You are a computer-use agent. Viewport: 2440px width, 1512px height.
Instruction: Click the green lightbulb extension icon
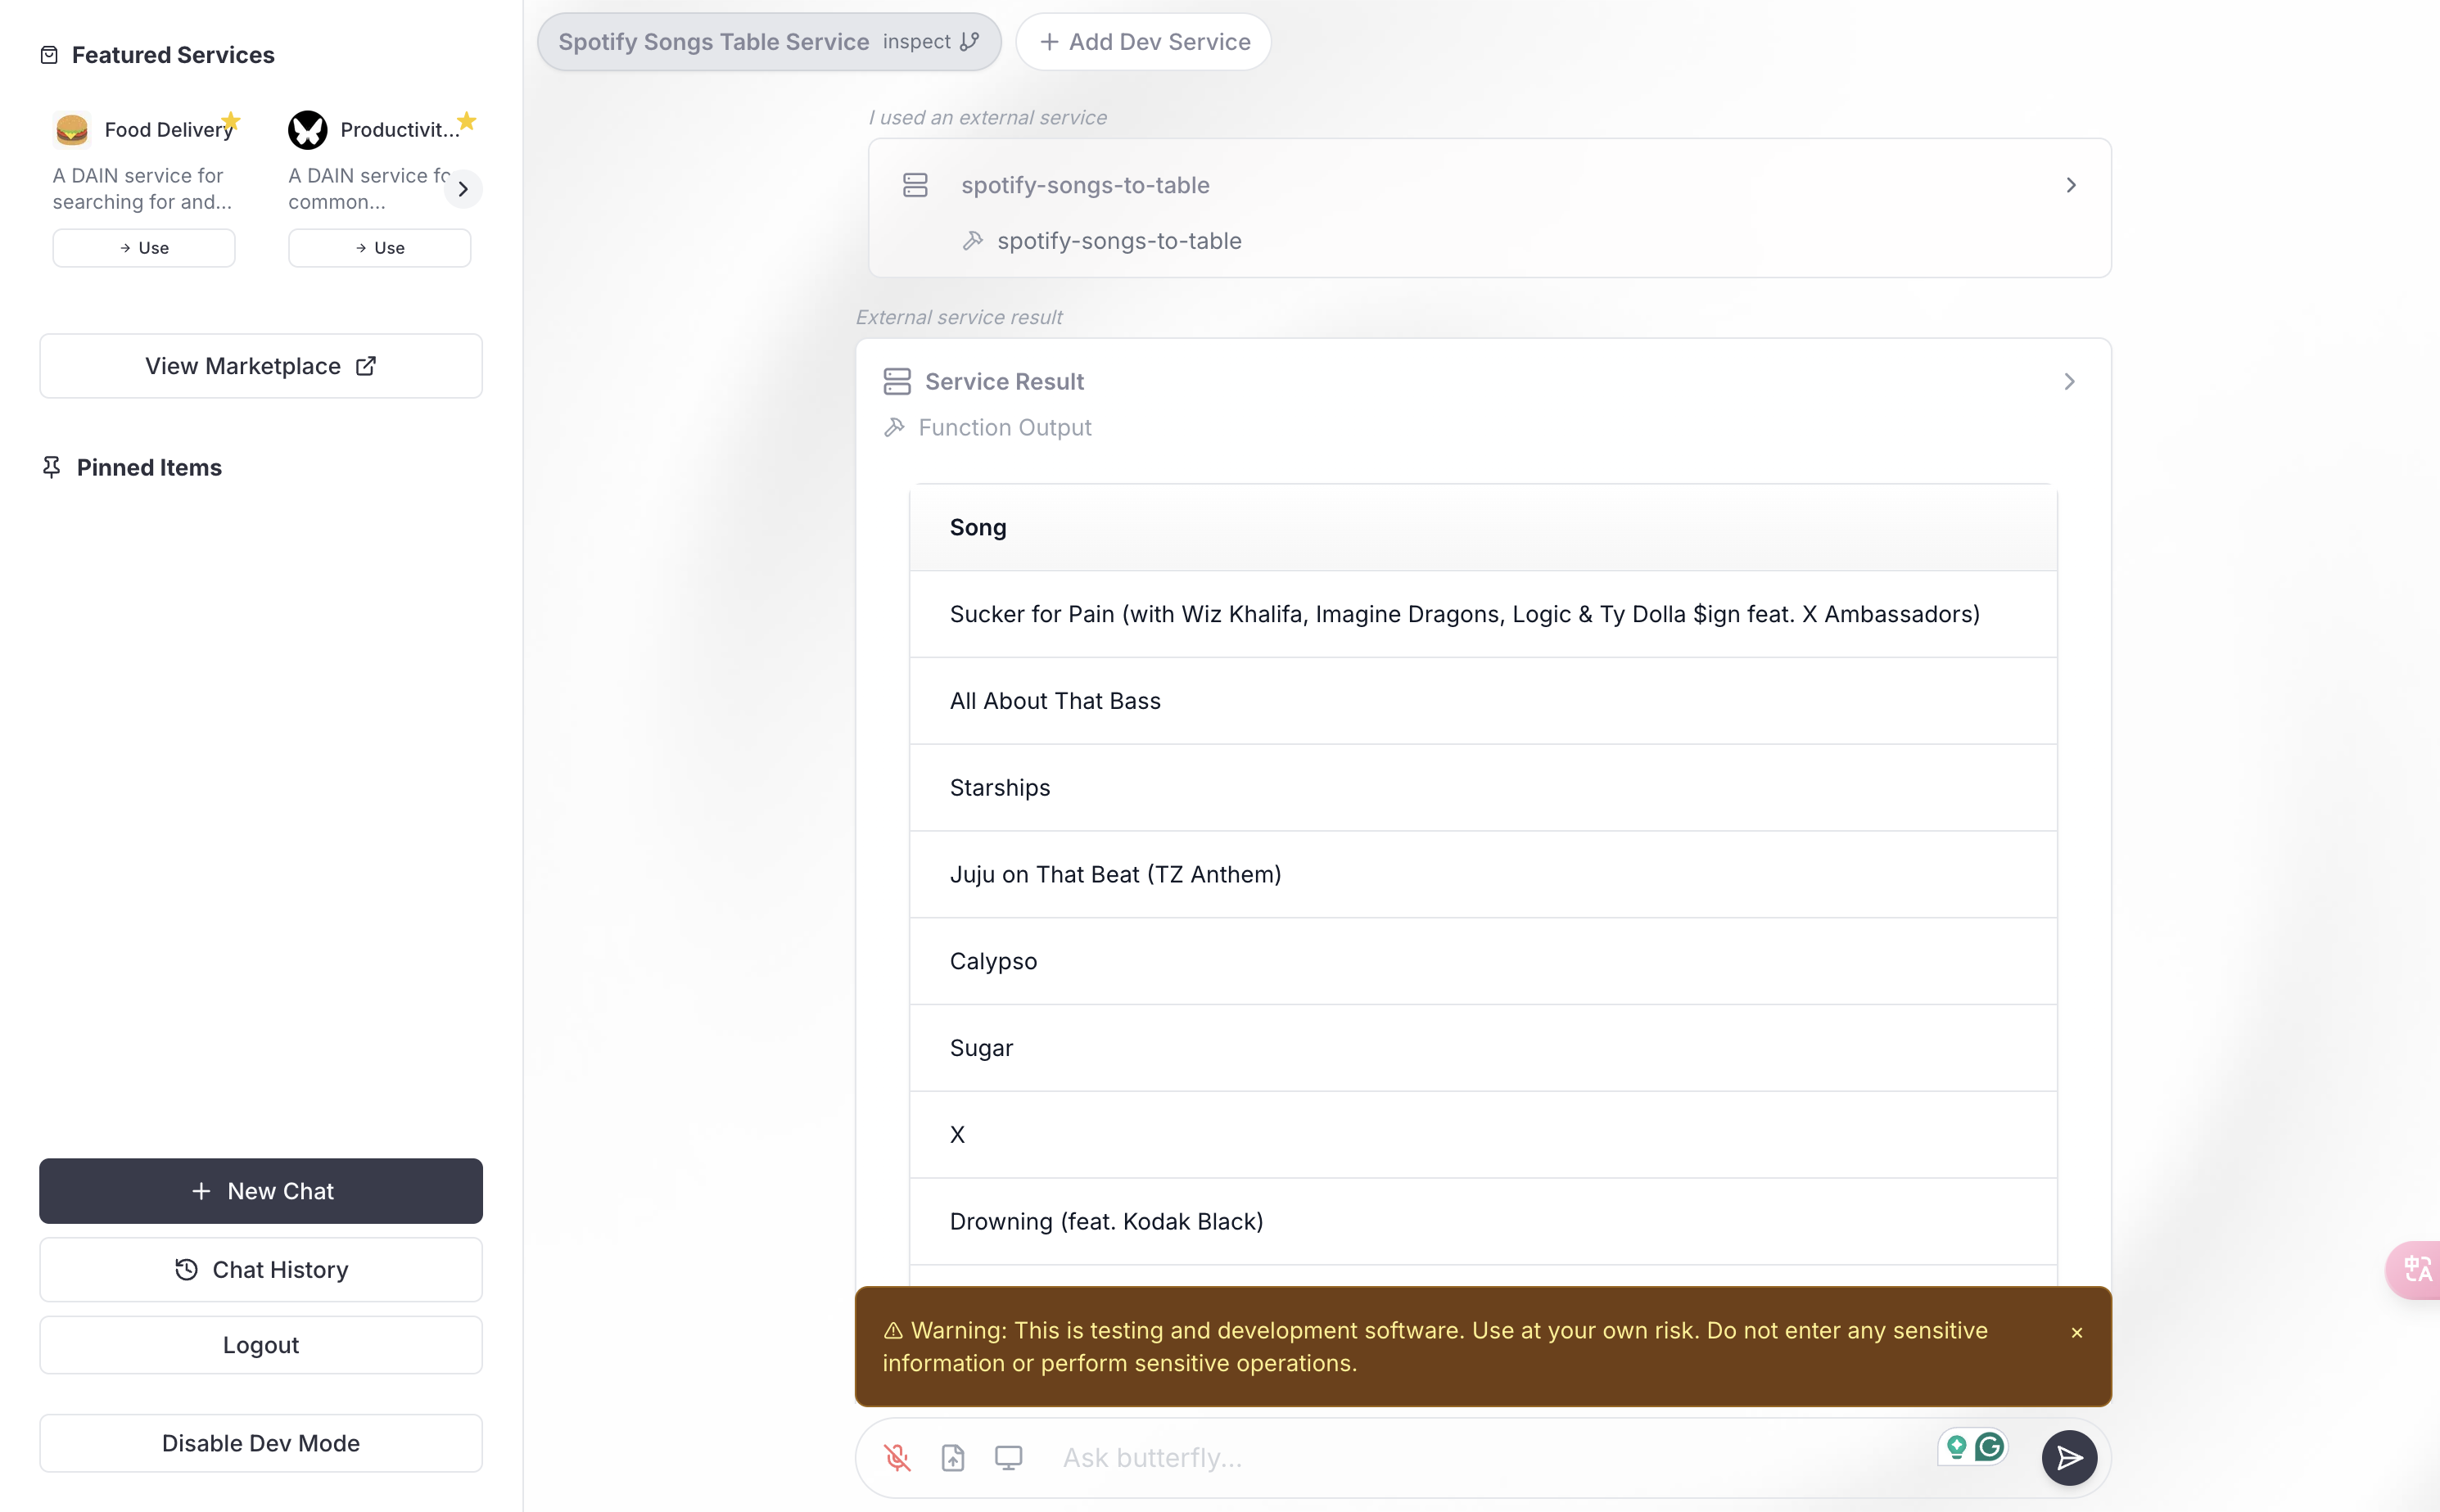(x=1956, y=1446)
